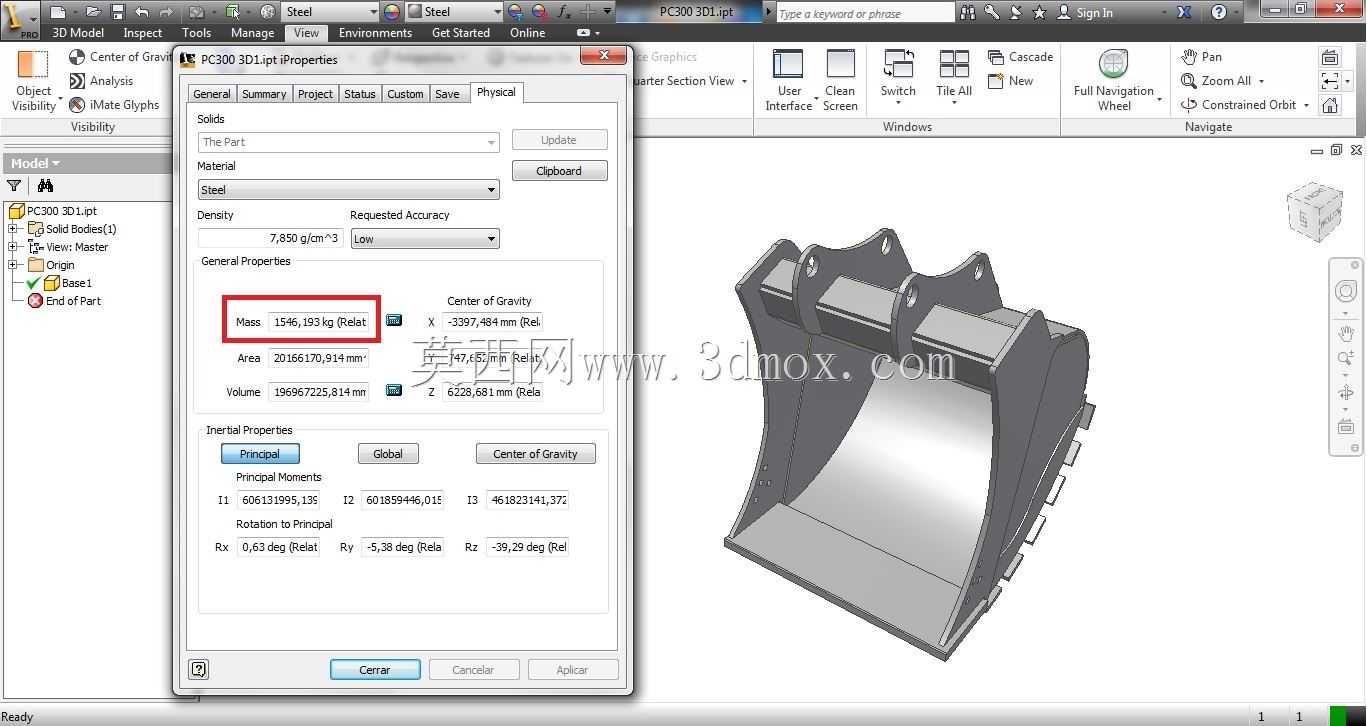The height and width of the screenshot is (726, 1367).
Task: Click the Principal inertial properties button
Action: click(x=260, y=454)
